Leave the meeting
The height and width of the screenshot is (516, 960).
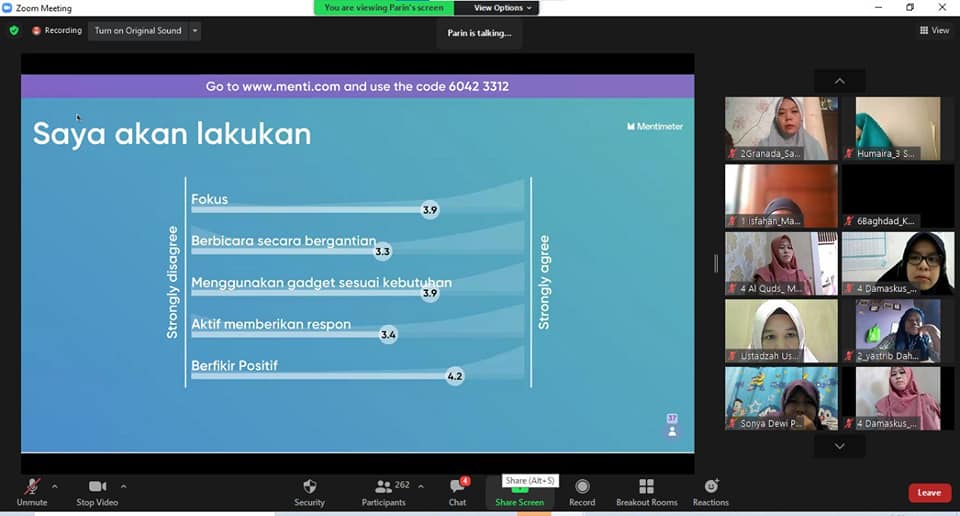click(x=929, y=492)
